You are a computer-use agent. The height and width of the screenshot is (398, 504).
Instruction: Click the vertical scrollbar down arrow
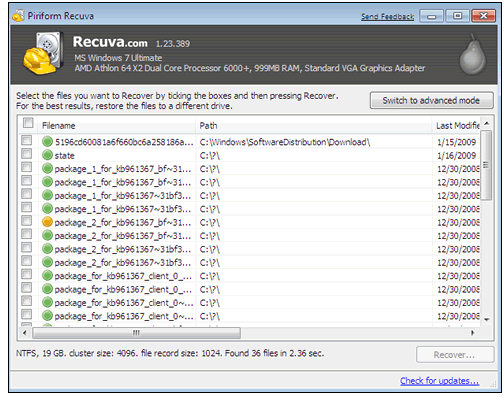click(487, 319)
